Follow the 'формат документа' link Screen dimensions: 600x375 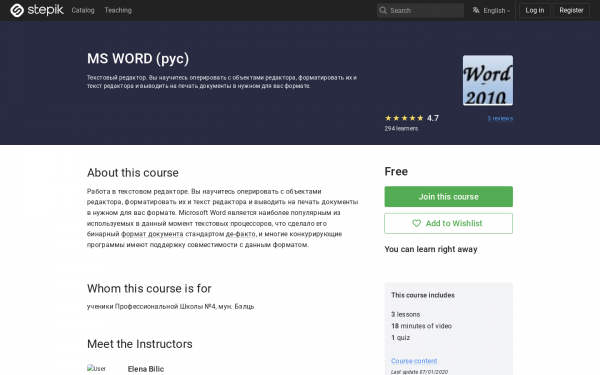(152, 234)
